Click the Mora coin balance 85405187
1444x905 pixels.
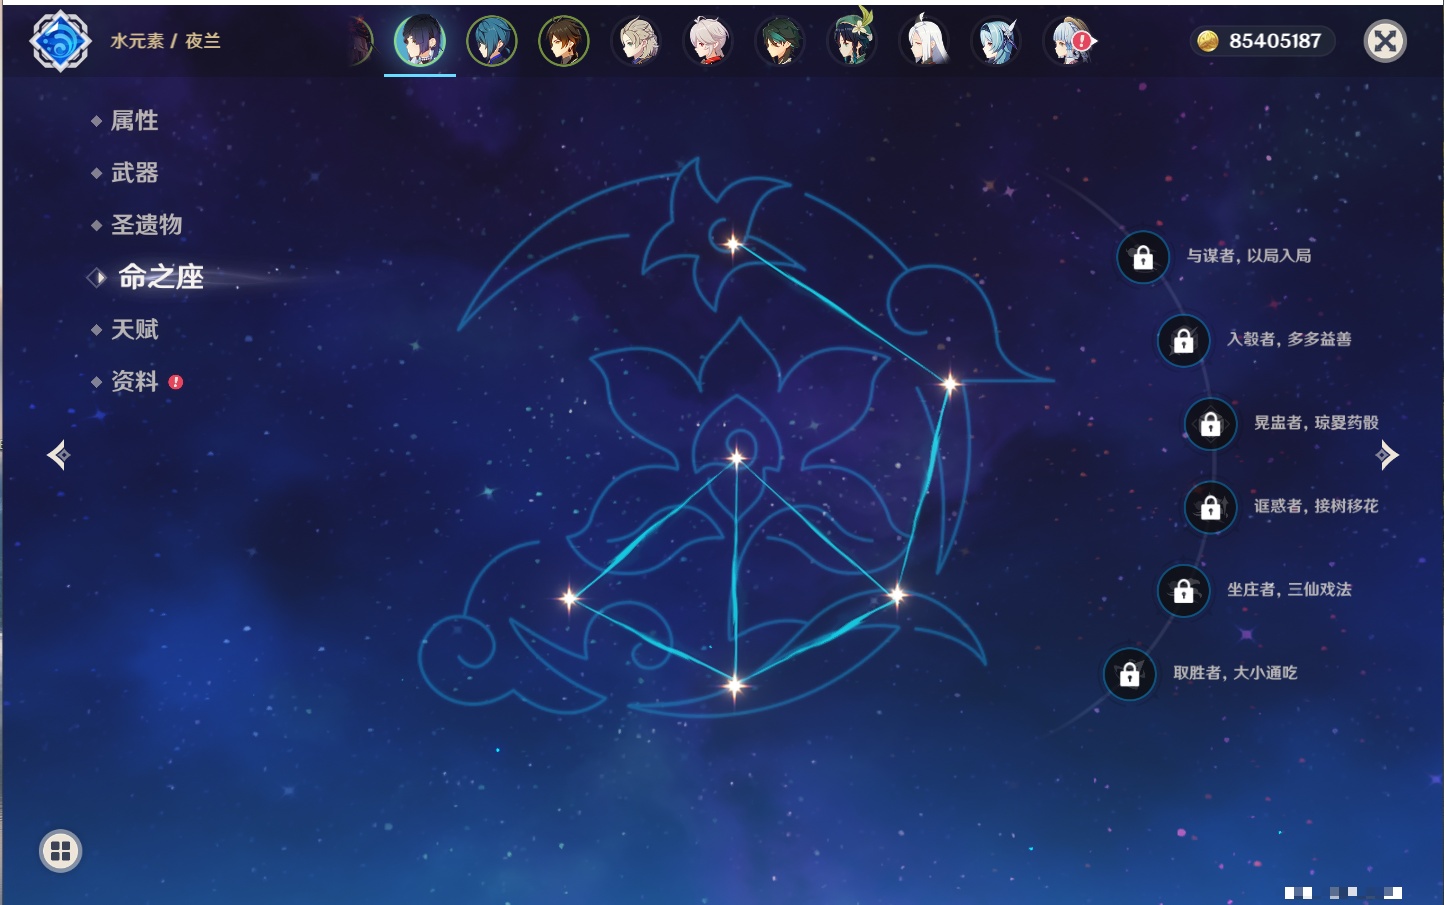[x=1262, y=41]
